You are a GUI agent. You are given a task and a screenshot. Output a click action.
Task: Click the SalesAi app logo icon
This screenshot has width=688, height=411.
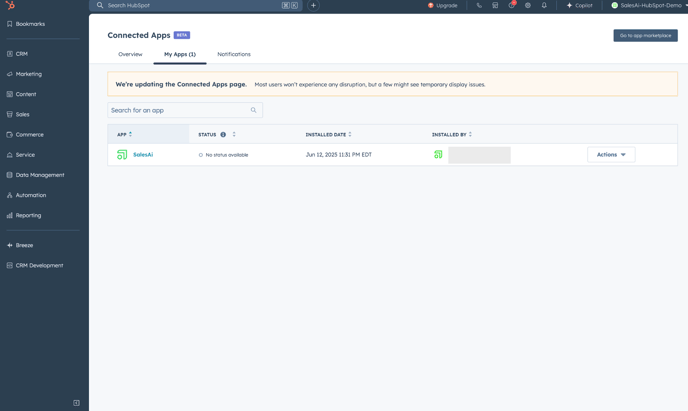[x=122, y=154]
